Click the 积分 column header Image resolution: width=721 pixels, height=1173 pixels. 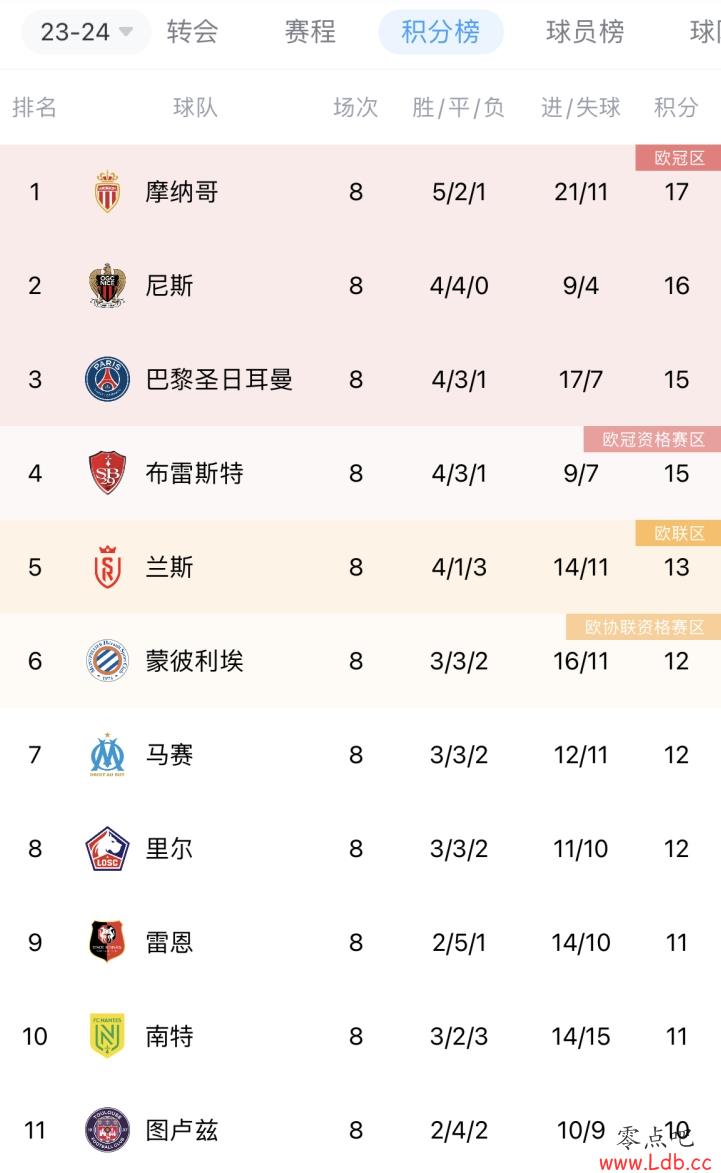tap(676, 108)
